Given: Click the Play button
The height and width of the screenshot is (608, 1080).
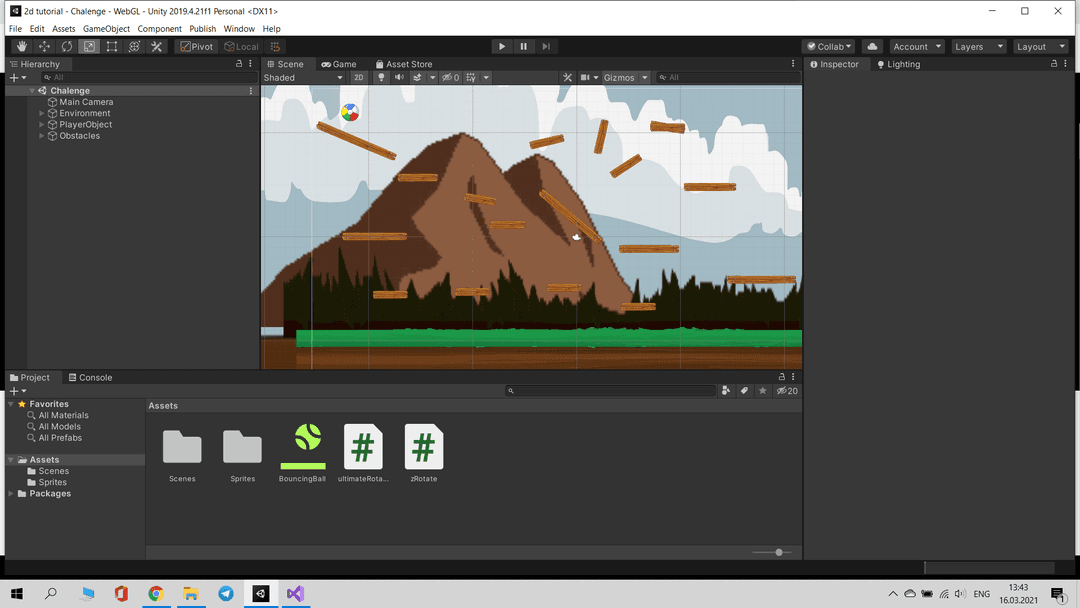Looking at the screenshot, I should (x=502, y=47).
